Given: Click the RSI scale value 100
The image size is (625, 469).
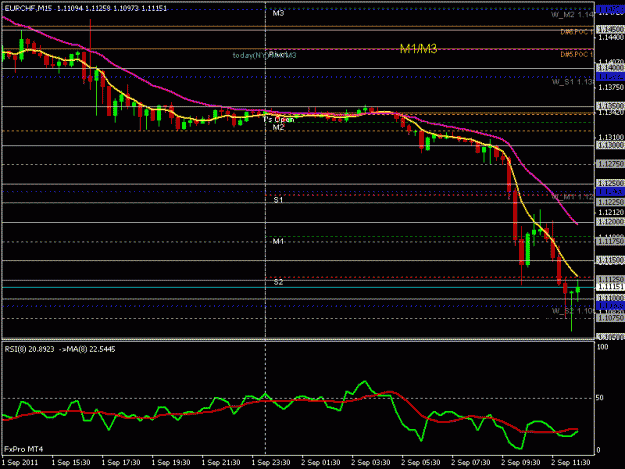Looking at the screenshot, I should (602, 347).
